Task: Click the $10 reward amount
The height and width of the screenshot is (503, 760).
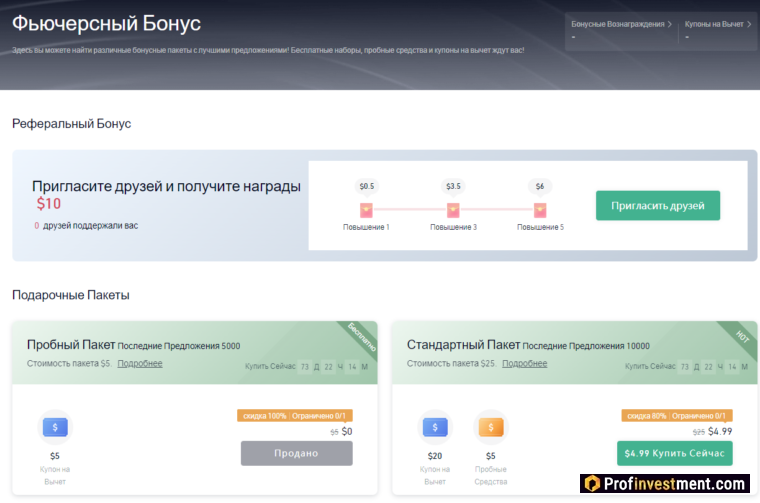Action: (49, 204)
